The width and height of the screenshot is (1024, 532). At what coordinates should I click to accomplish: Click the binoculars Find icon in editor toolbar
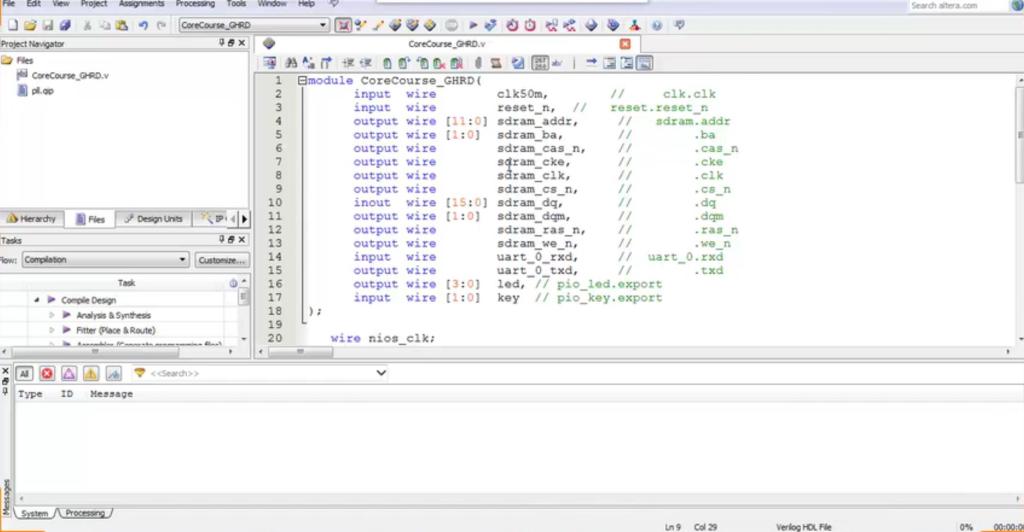(292, 63)
